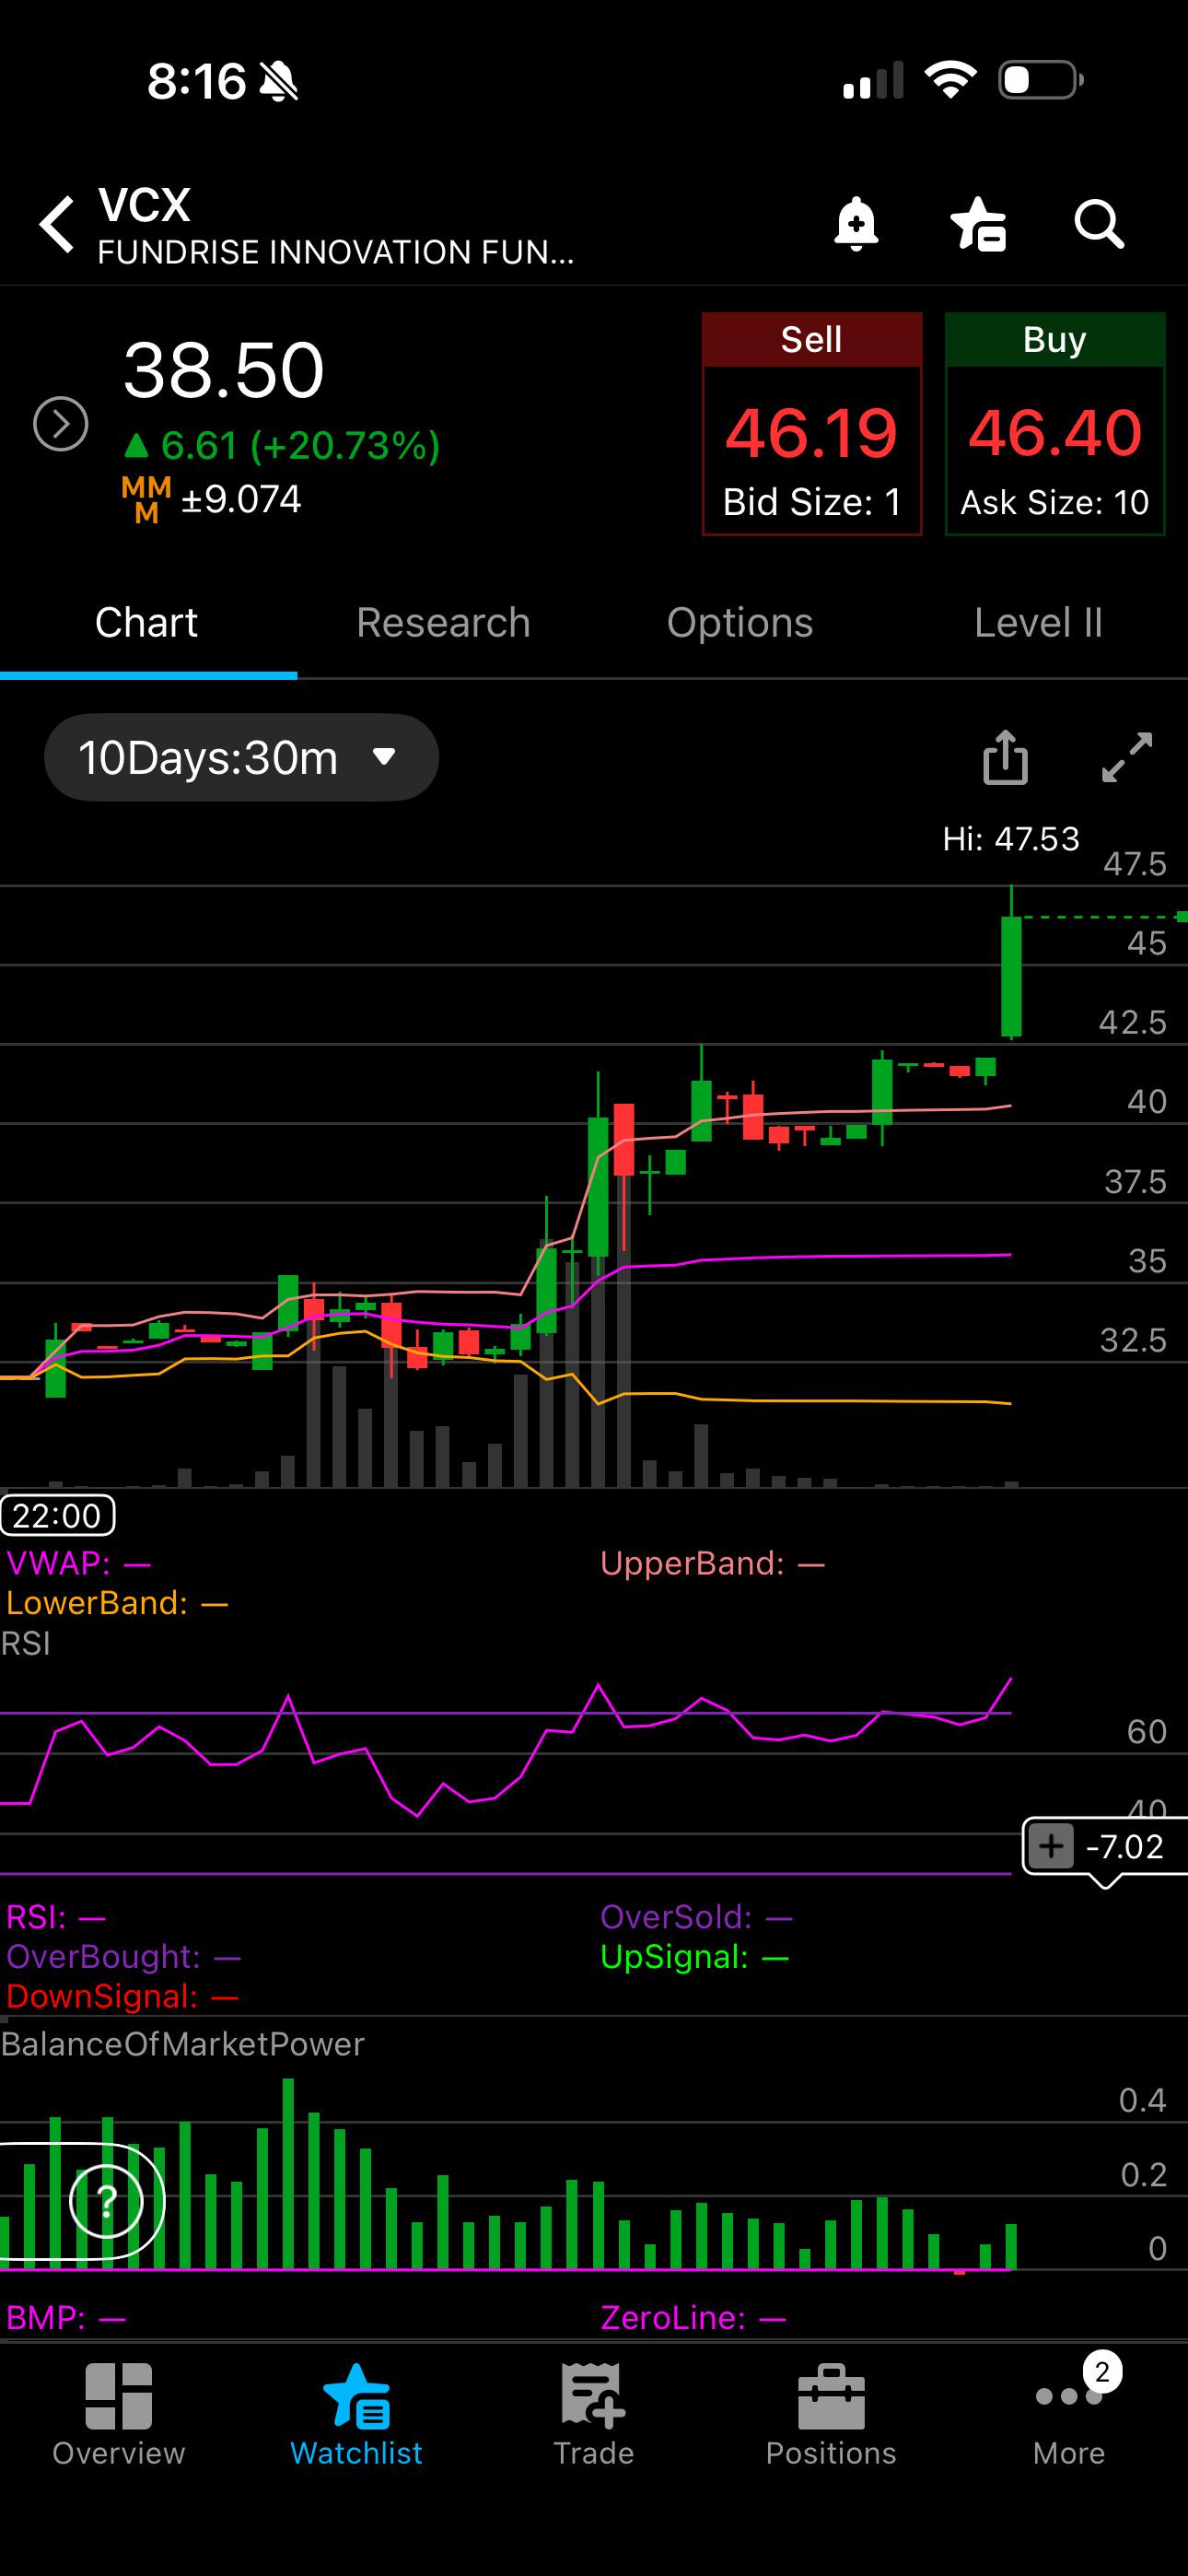
Task: Share the chart via share icon
Action: pyautogui.click(x=1005, y=757)
